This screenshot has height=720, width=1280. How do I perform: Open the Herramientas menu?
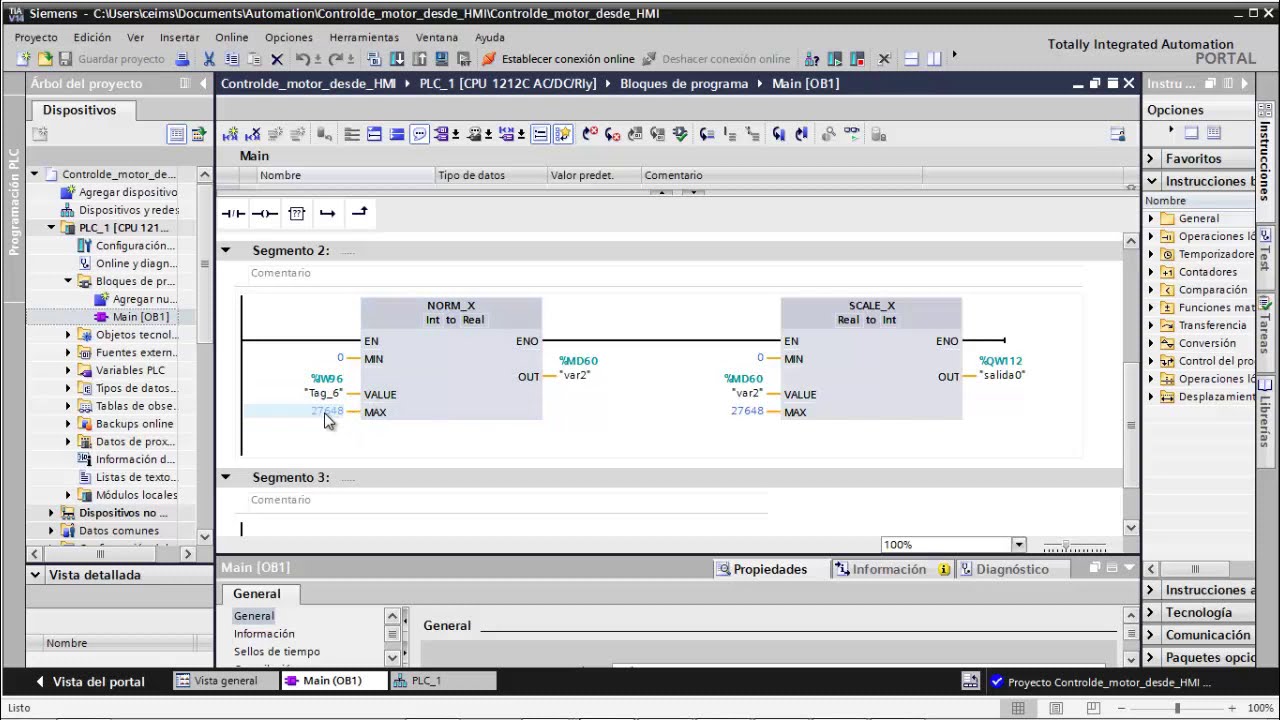pyautogui.click(x=364, y=37)
